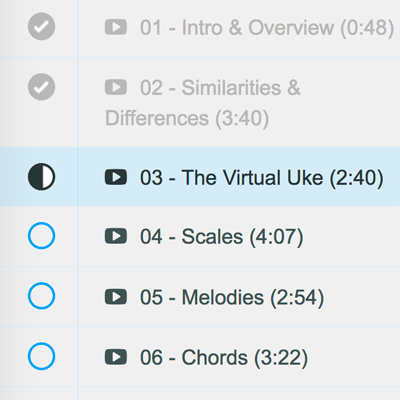Click the half-filled progress circle for lesson 03
The height and width of the screenshot is (400, 400).
[x=41, y=177]
